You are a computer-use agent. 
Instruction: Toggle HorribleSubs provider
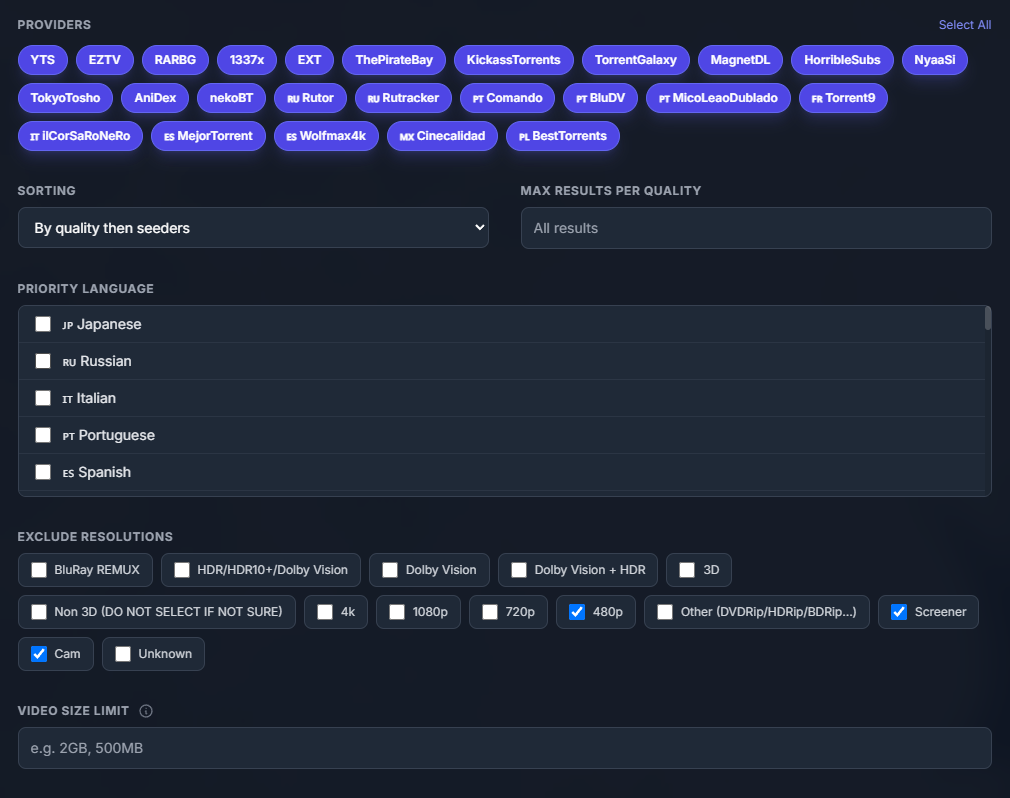(x=842, y=60)
